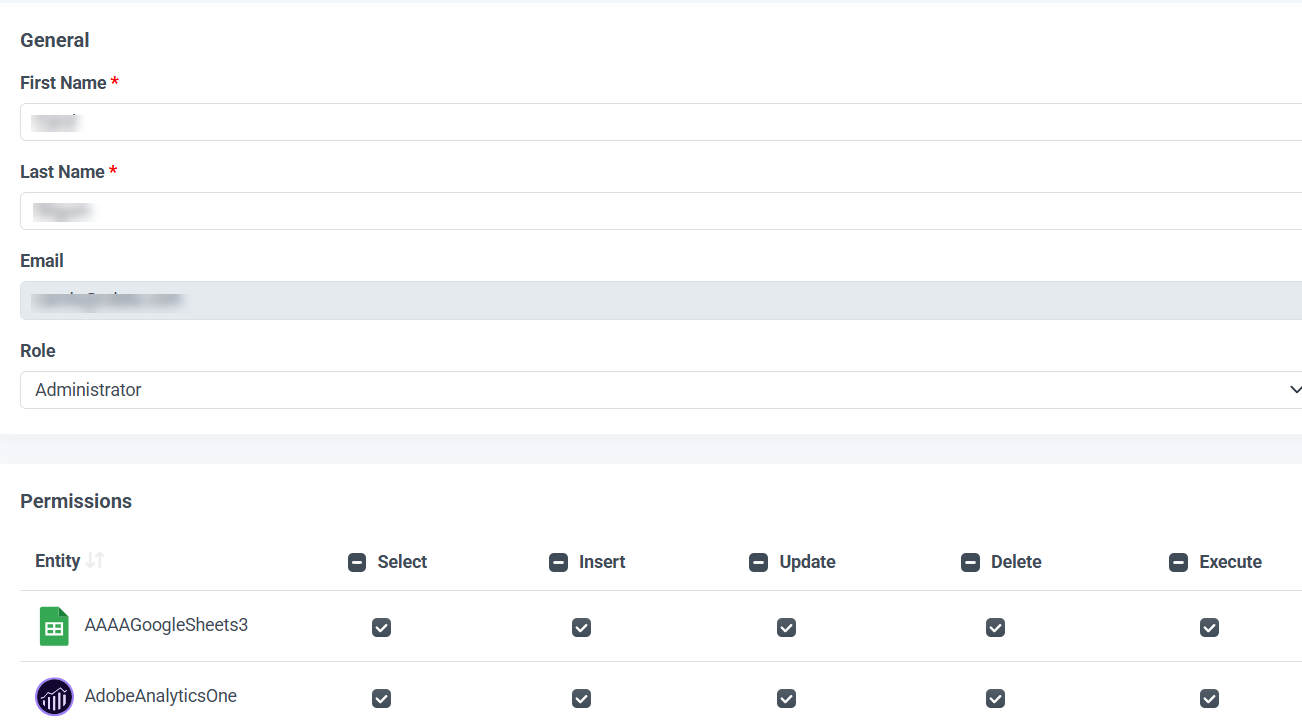Click the Google Sheets icon beside AAAAGoogleSheets3
The width and height of the screenshot is (1302, 723).
(x=54, y=625)
